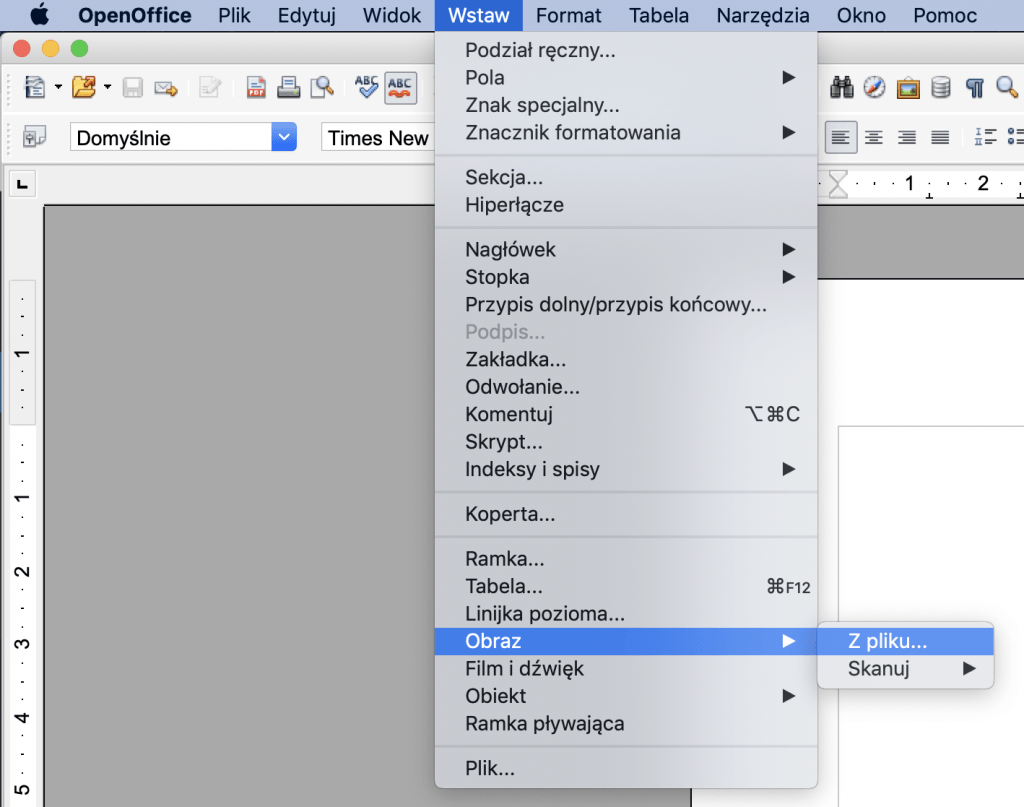Expand the Domyślnie paragraph style dropdown
This screenshot has width=1024, height=807.
(x=284, y=137)
